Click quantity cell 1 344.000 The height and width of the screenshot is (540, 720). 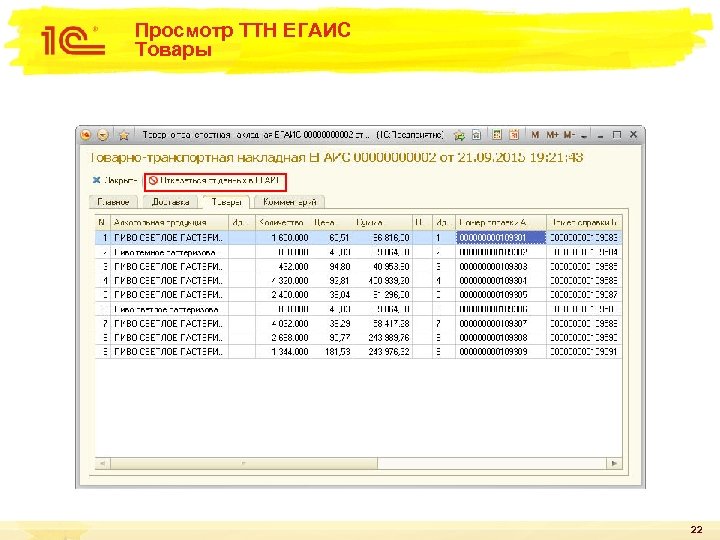283,352
